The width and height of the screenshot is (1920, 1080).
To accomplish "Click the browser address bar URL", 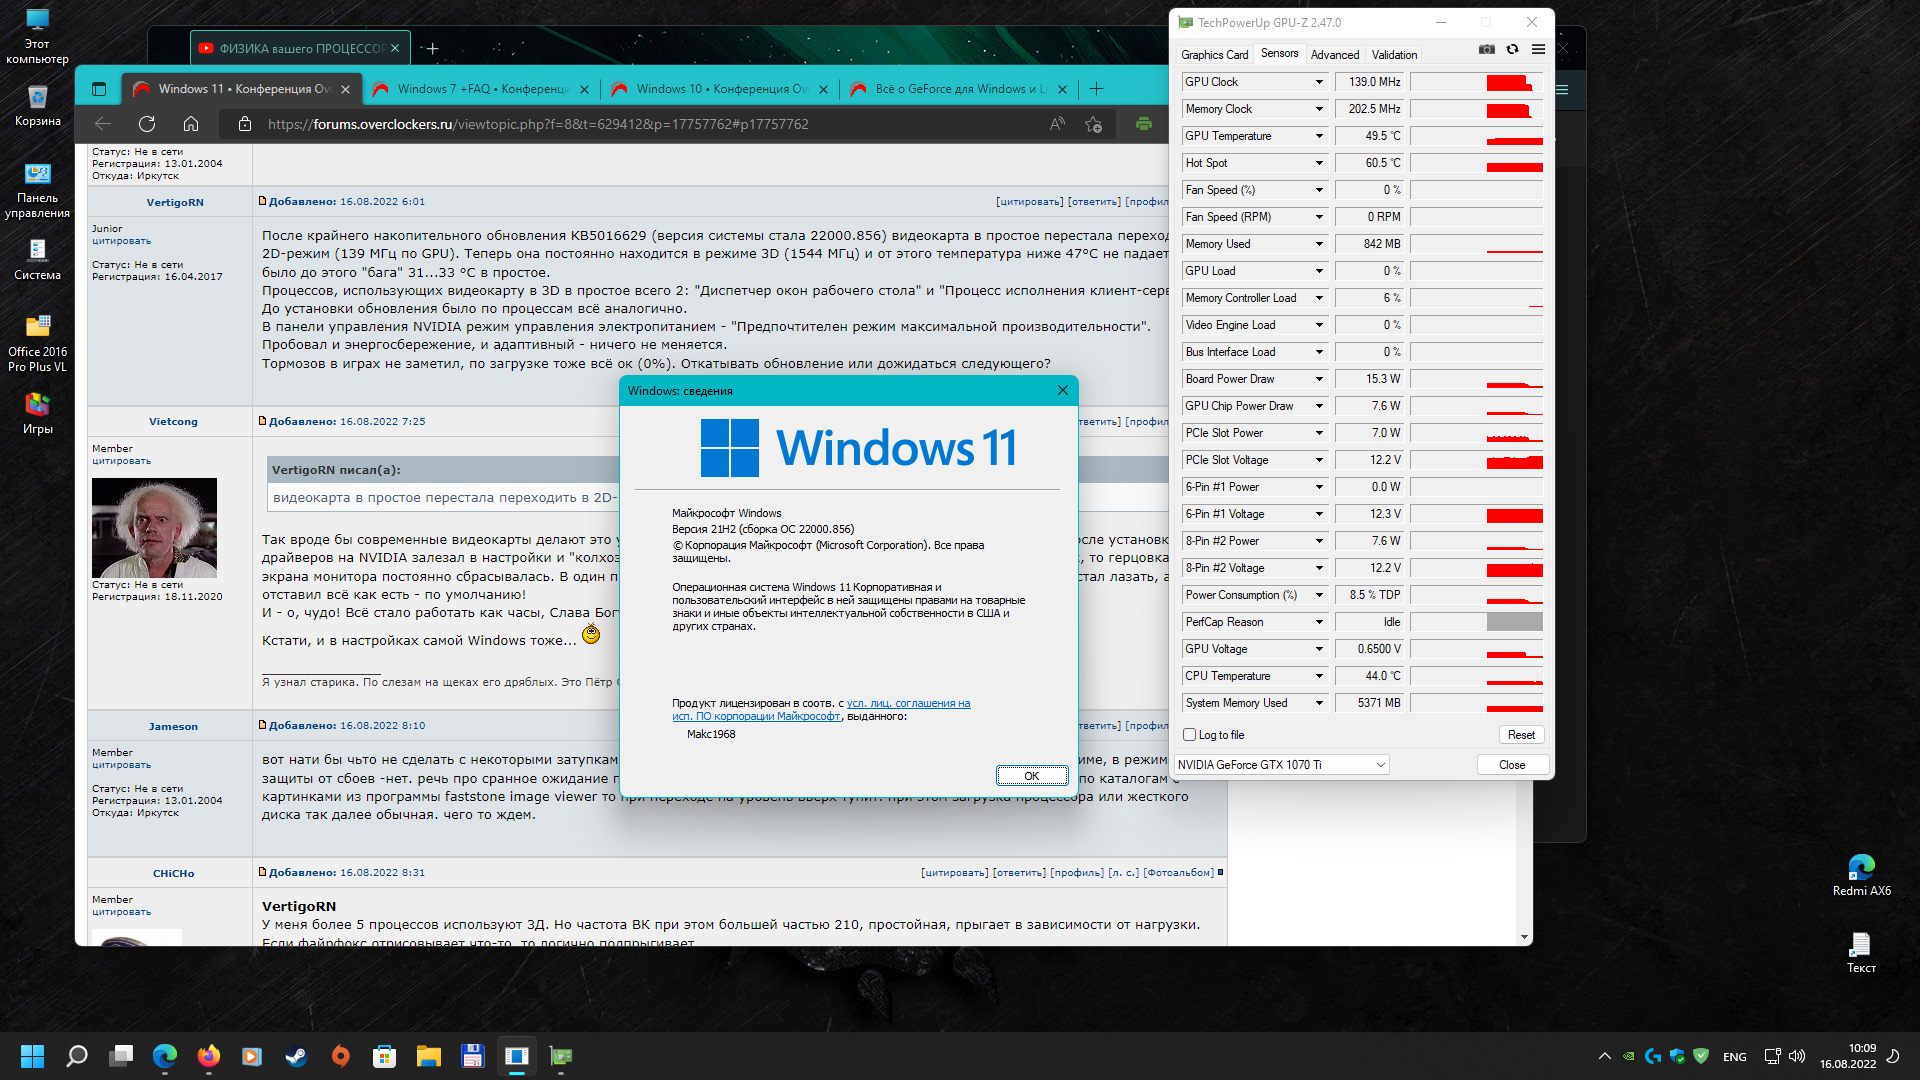I will tap(538, 124).
